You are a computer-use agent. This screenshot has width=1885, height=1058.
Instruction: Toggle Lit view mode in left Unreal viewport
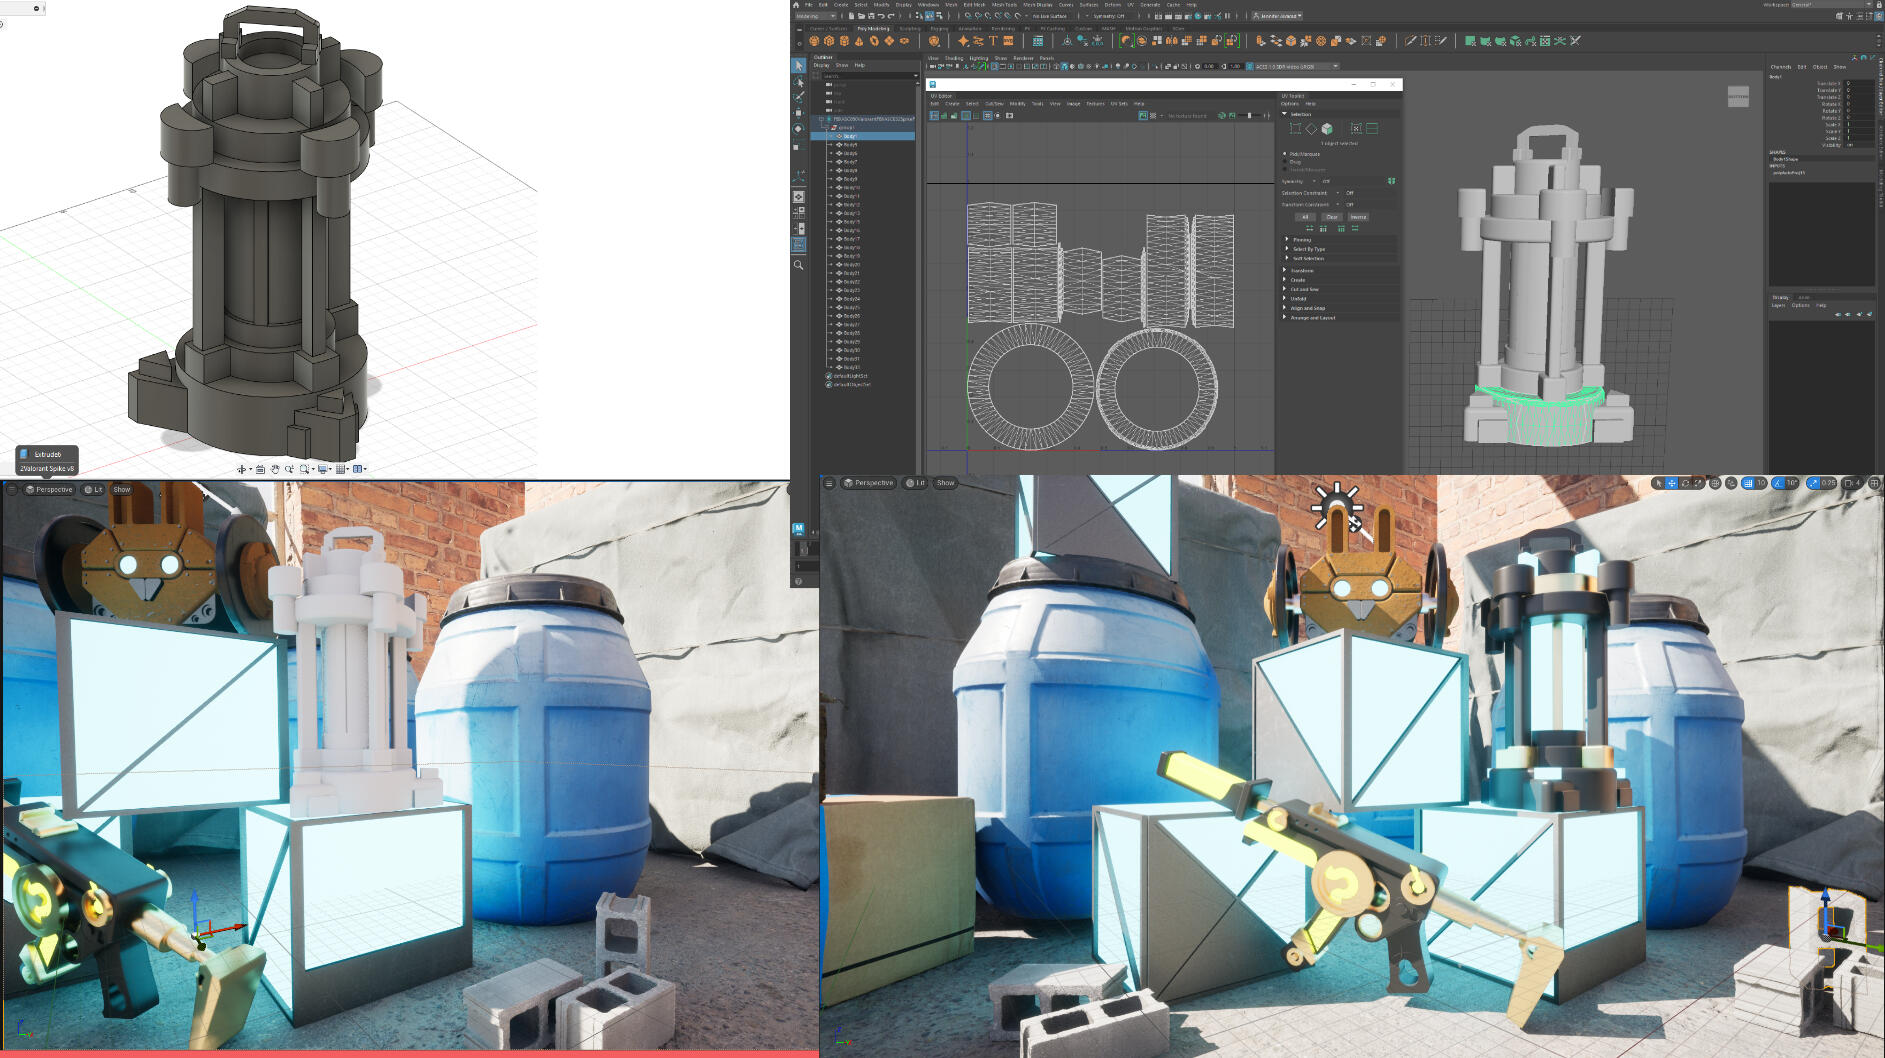click(93, 490)
